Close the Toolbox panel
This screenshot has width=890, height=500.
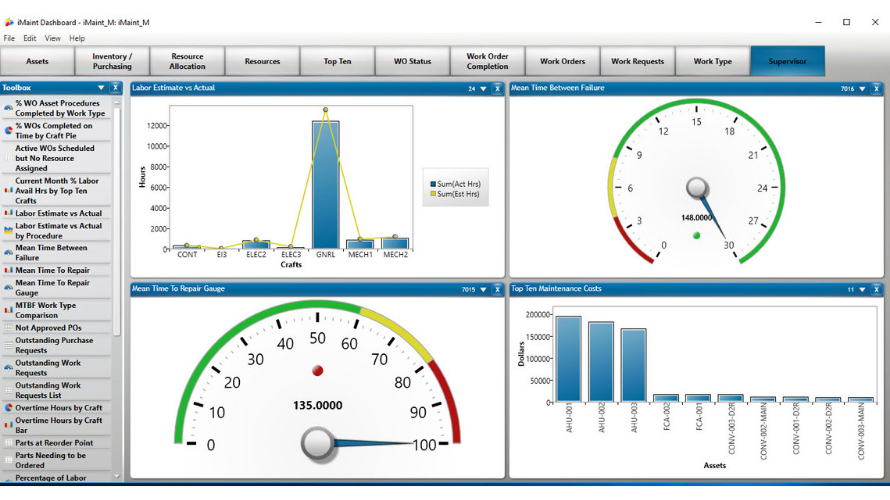click(115, 88)
